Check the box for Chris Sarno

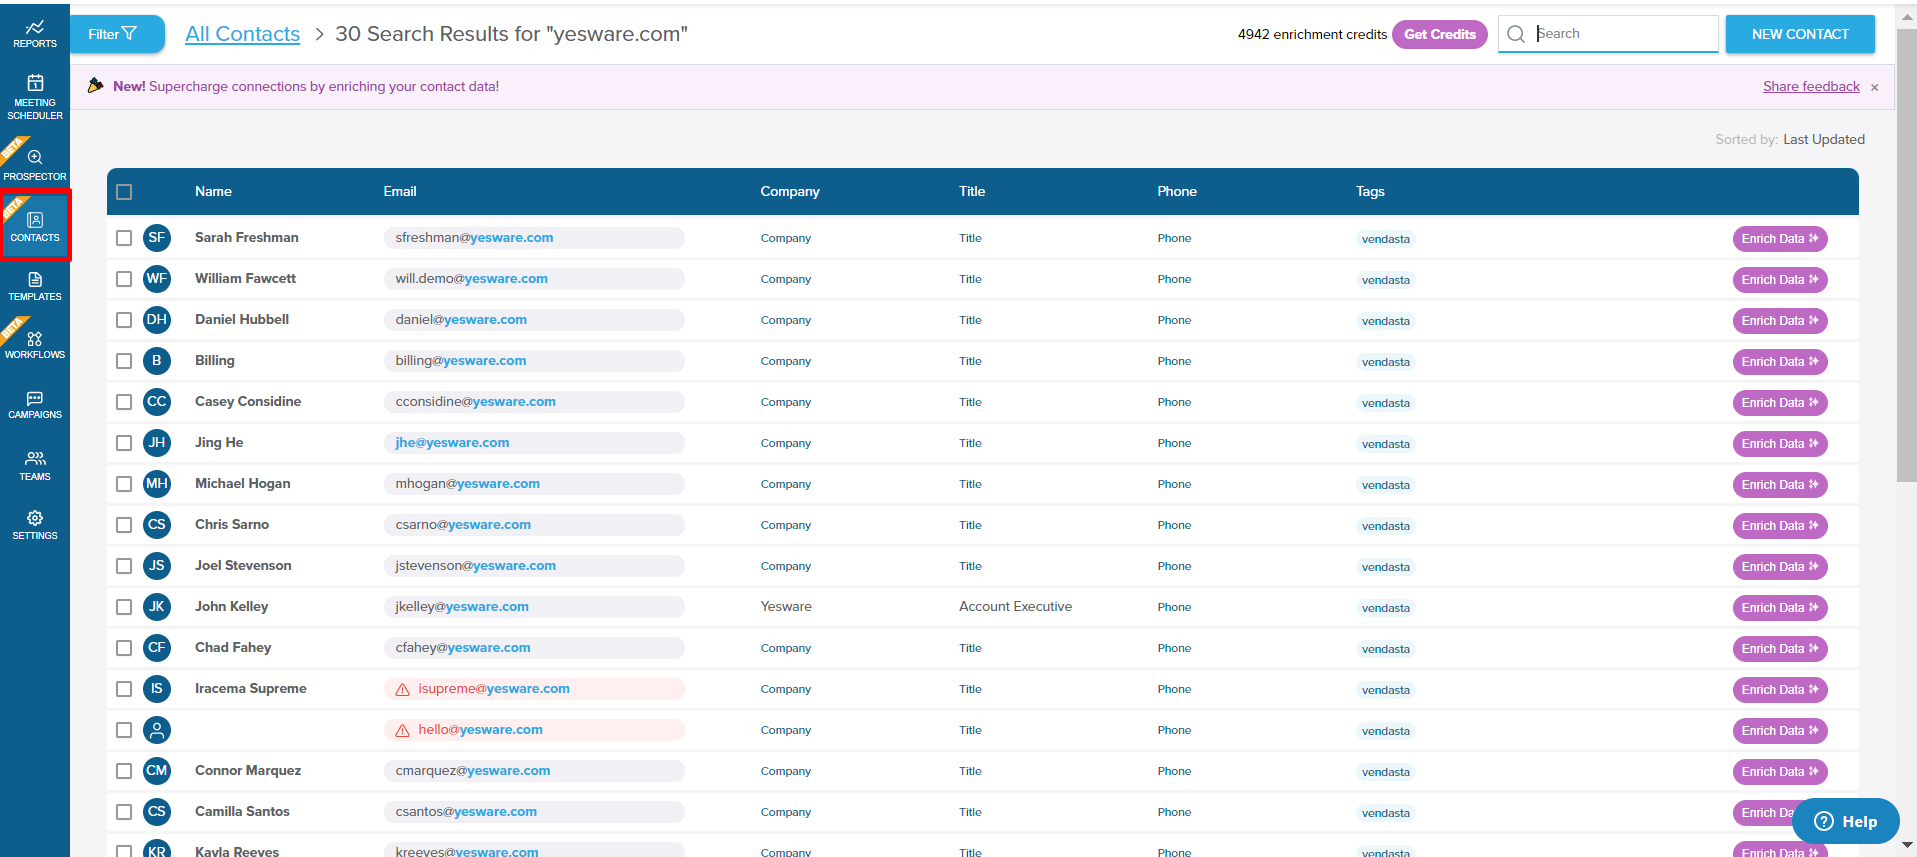coord(124,525)
